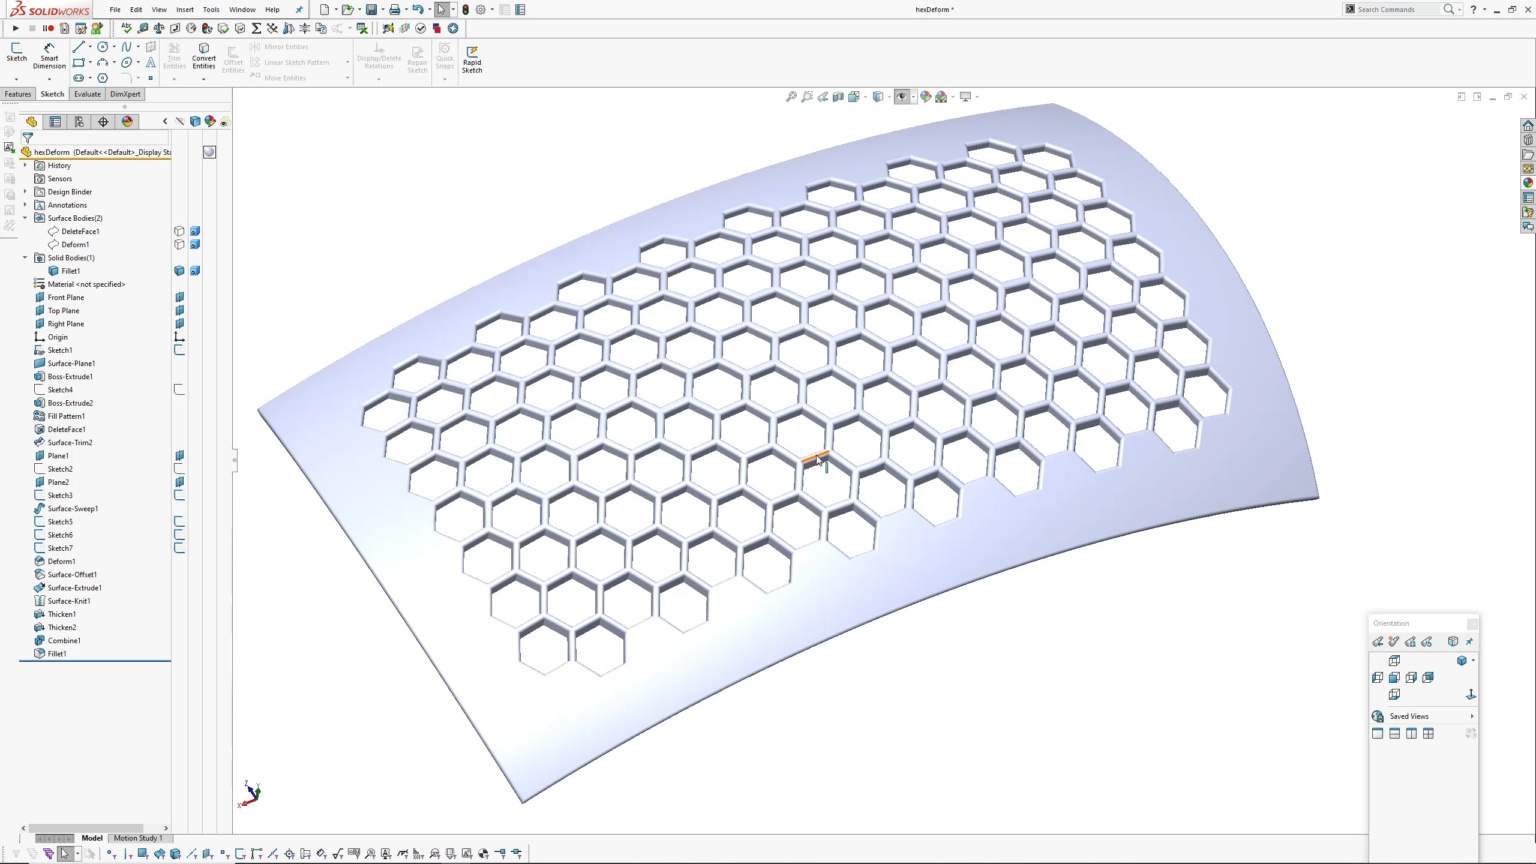Screen dimensions: 1536x864
Task: Switch to the Evaluate tab
Action: pyautogui.click(x=87, y=94)
